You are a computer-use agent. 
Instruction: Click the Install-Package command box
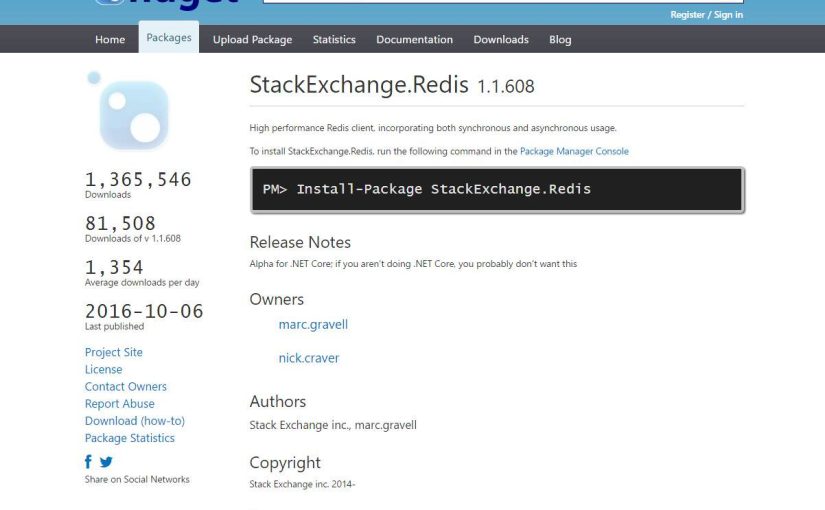[x=496, y=189]
